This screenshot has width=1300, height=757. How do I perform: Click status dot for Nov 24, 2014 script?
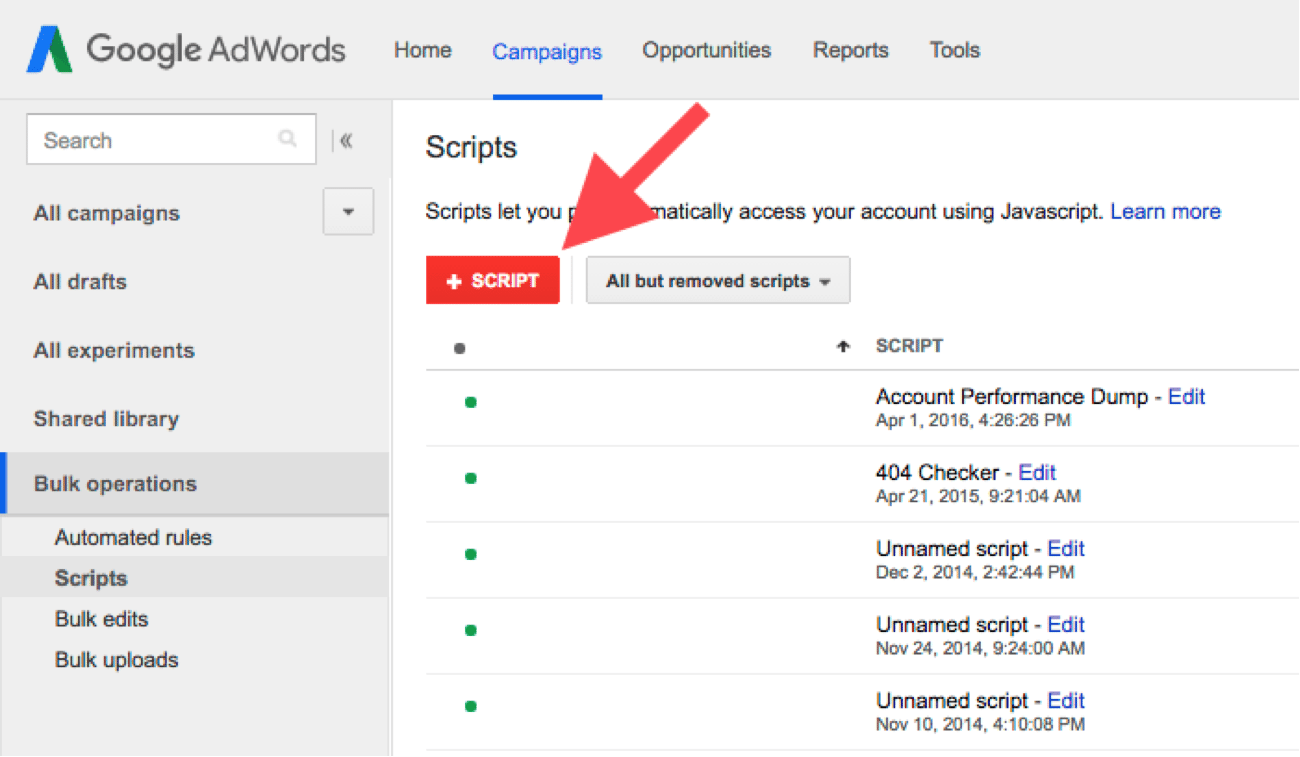(x=470, y=630)
